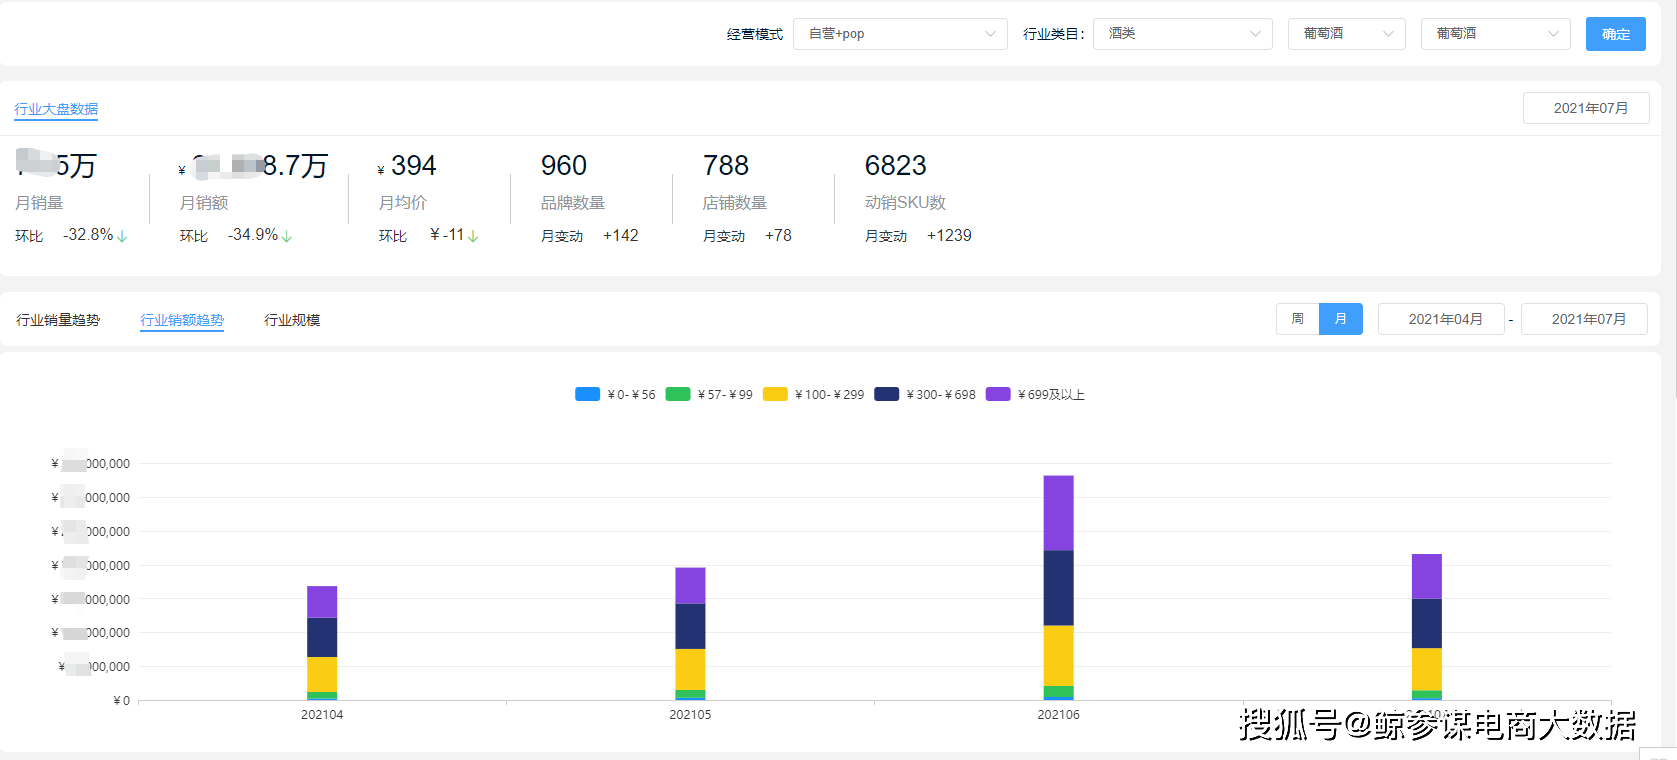Switch to the 行业销量趋势 tab
Viewport: 1677px width, 760px height.
(58, 320)
